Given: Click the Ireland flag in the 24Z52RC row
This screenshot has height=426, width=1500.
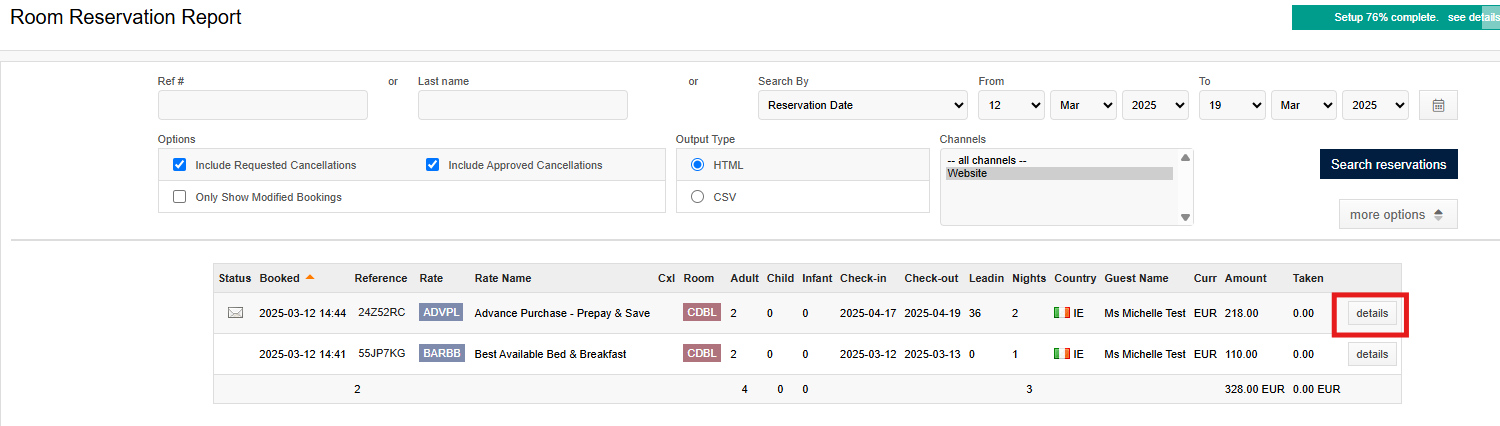Looking at the screenshot, I should 1062,313.
